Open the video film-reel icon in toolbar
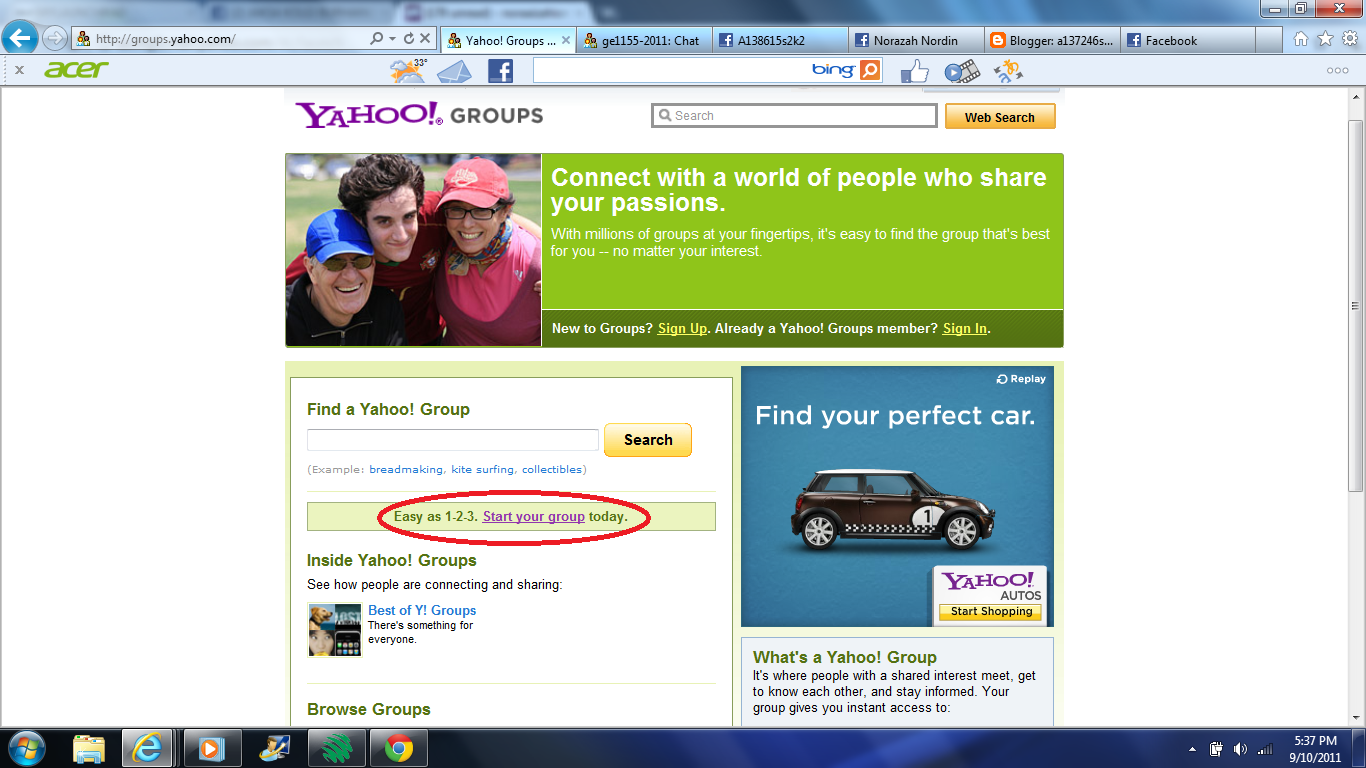Viewport: 1366px width, 768px height. [962, 71]
